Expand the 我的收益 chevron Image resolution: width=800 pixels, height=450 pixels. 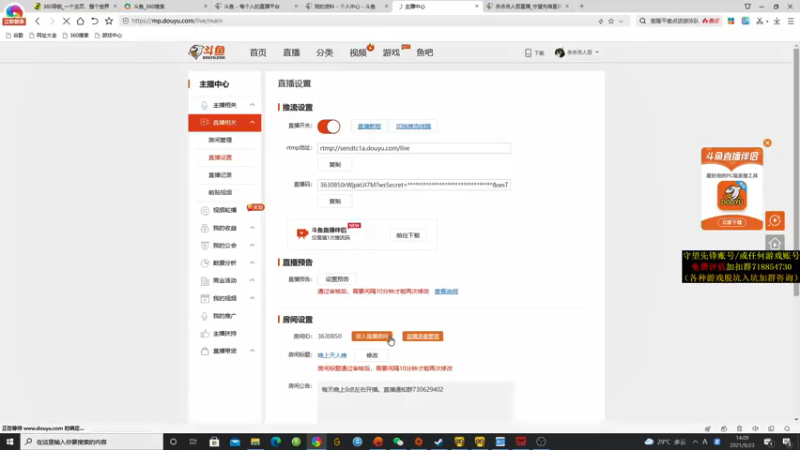point(252,228)
